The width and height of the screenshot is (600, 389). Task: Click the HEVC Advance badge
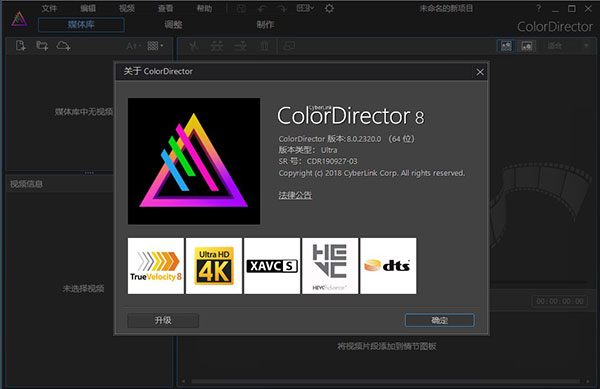pyautogui.click(x=330, y=266)
